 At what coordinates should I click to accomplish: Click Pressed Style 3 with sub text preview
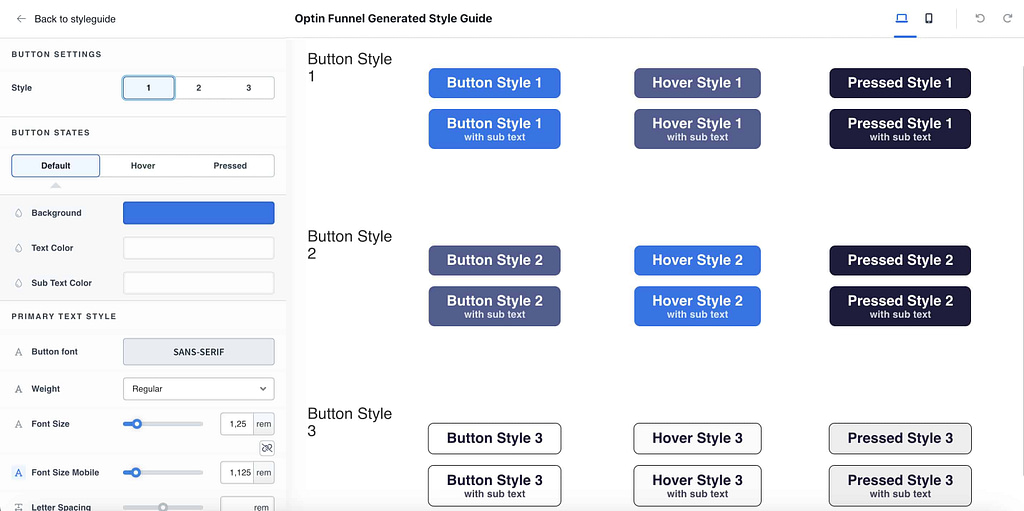pyautogui.click(x=900, y=486)
